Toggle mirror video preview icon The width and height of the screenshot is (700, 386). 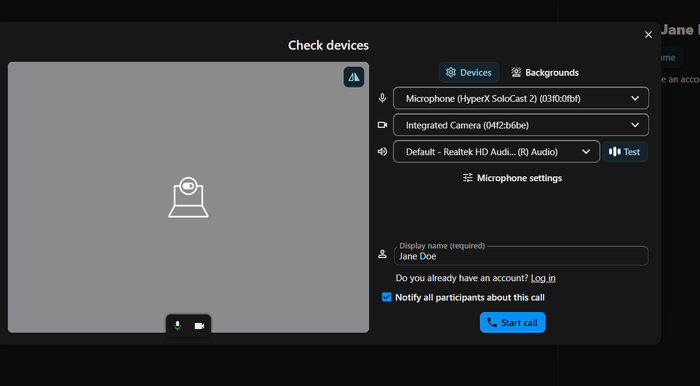click(x=354, y=77)
